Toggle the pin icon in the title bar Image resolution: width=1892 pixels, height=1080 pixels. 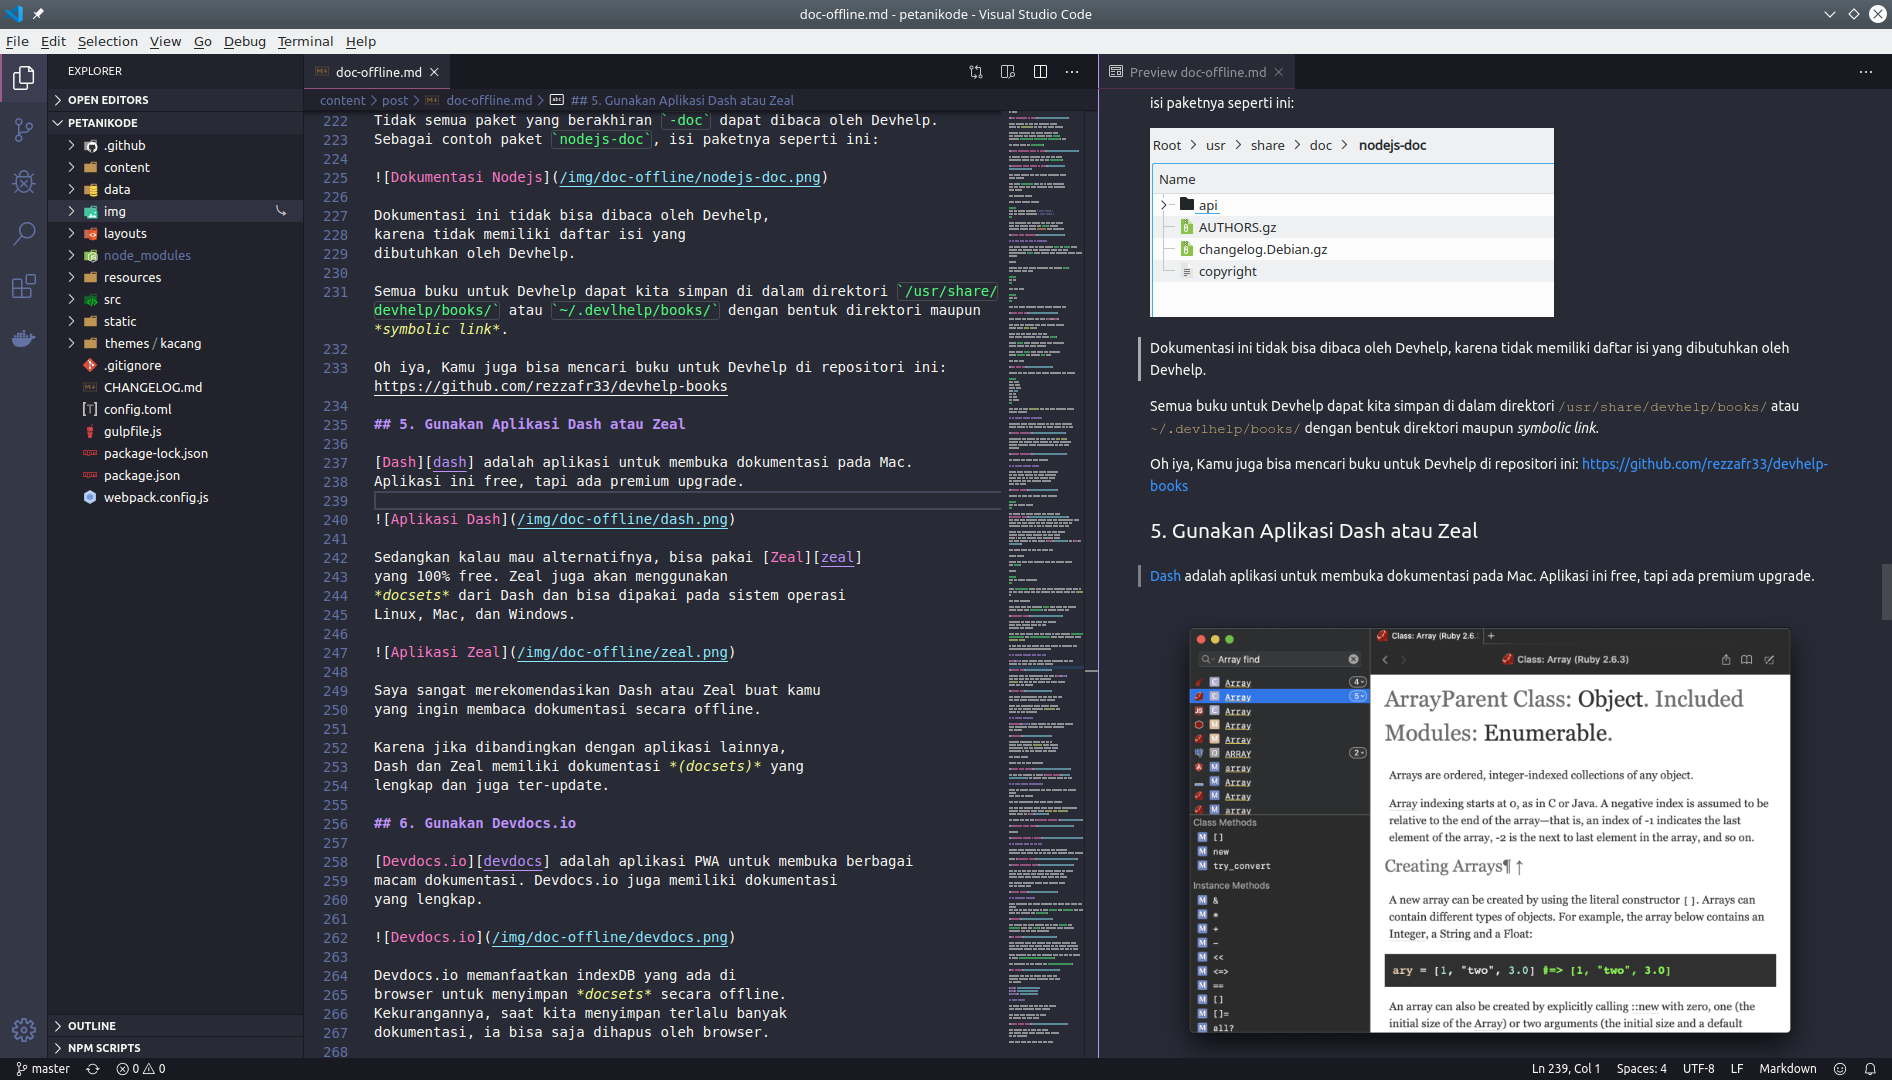coord(38,14)
